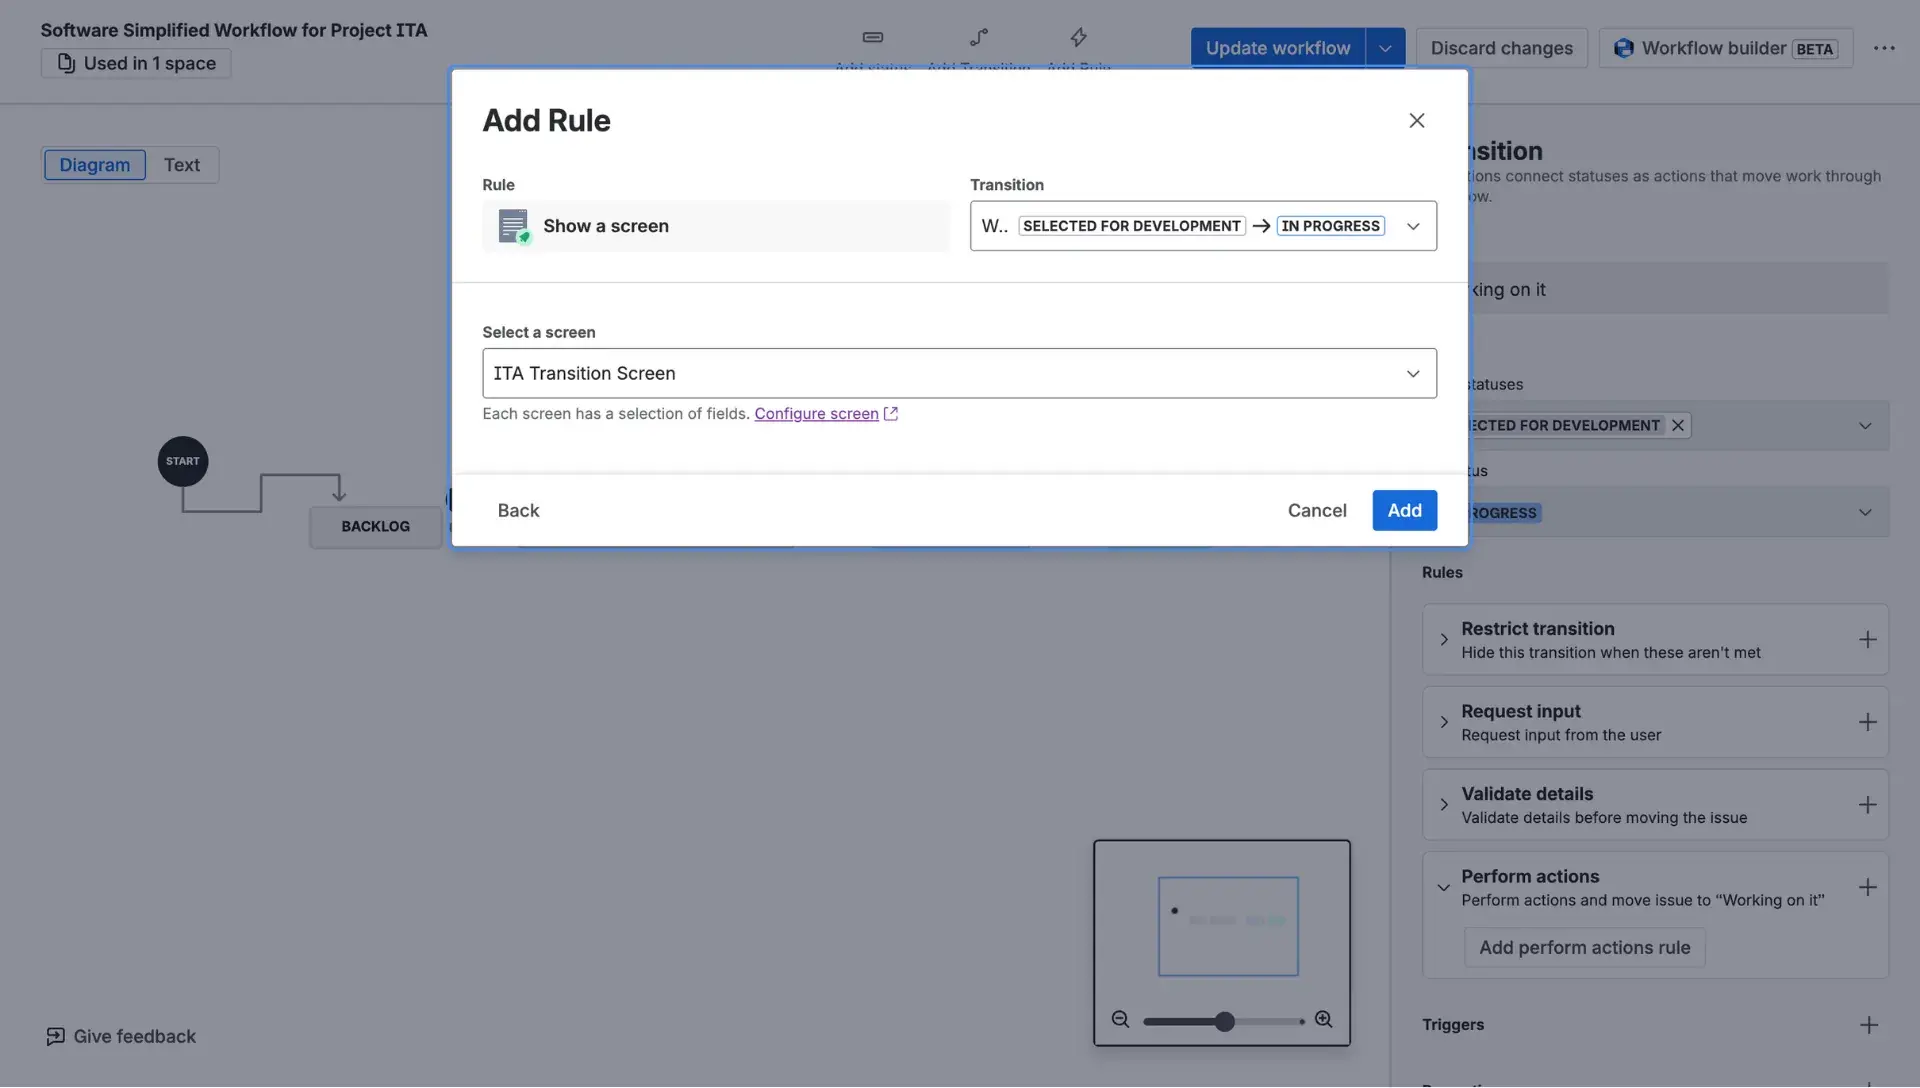
Task: Select the Add Transition toolbar icon
Action: (978, 38)
